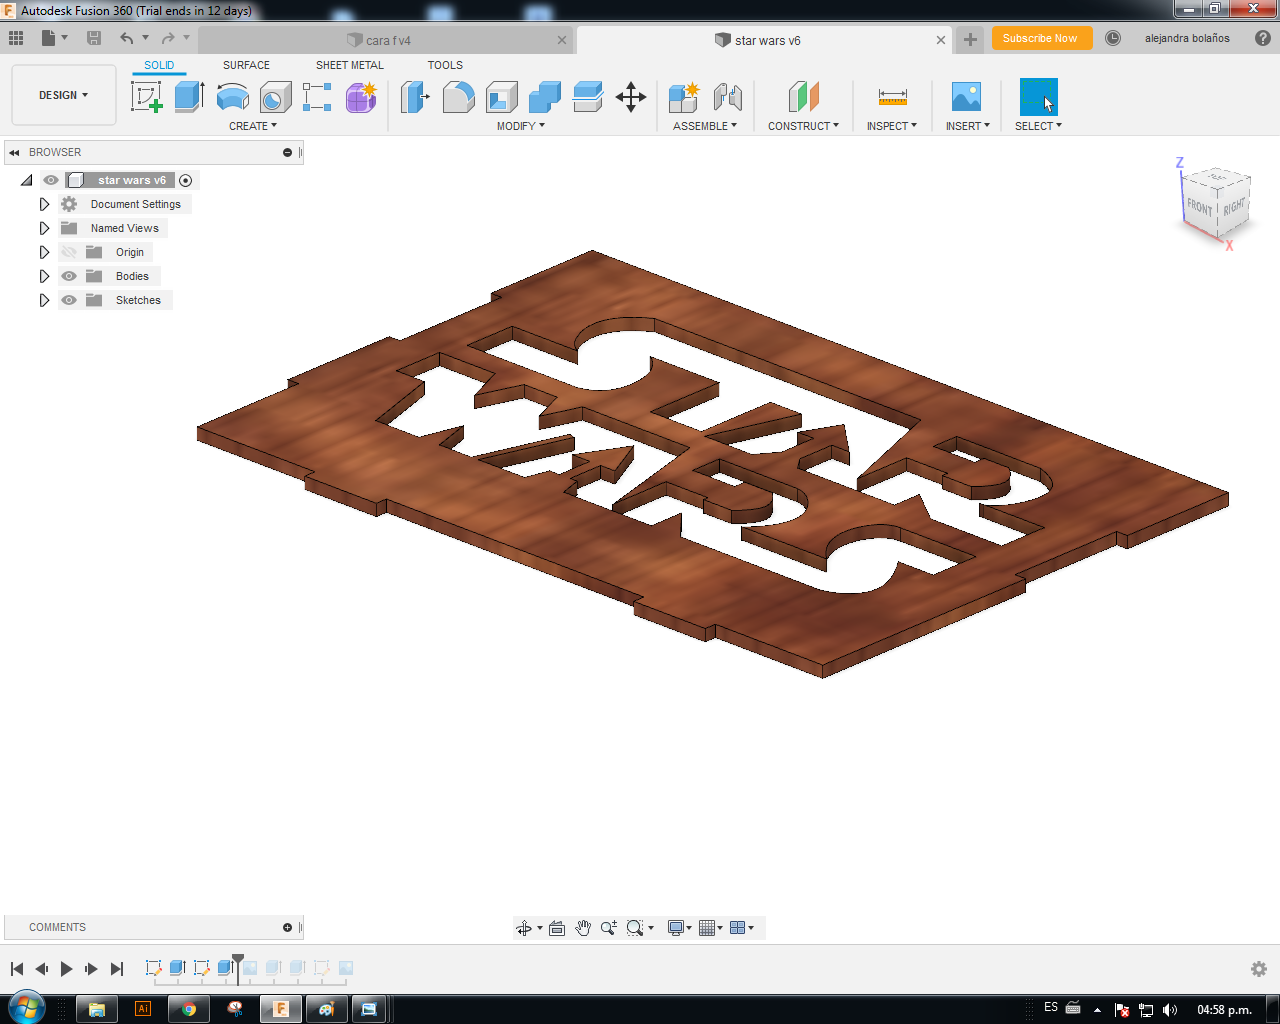This screenshot has height=1024, width=1280.
Task: Open the Job Status clock icon
Action: click(1113, 38)
